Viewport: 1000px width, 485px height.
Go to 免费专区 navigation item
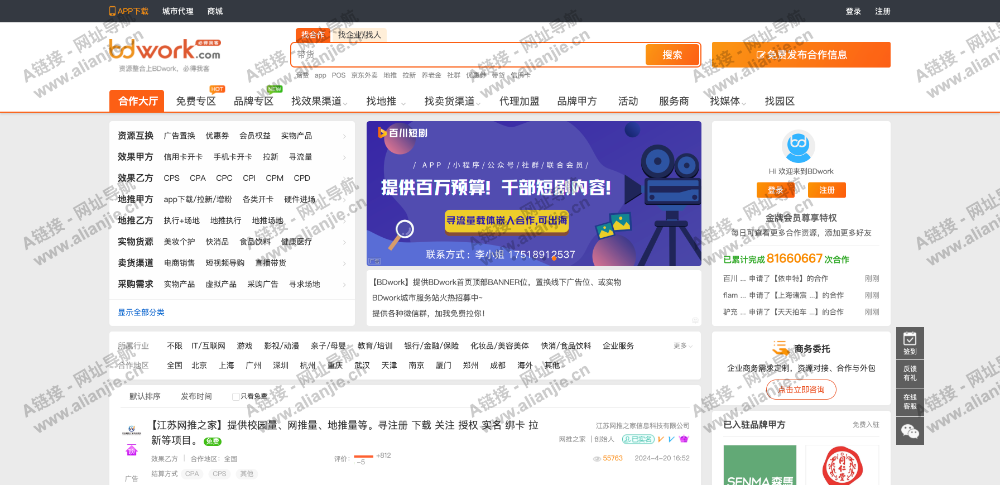(x=196, y=101)
